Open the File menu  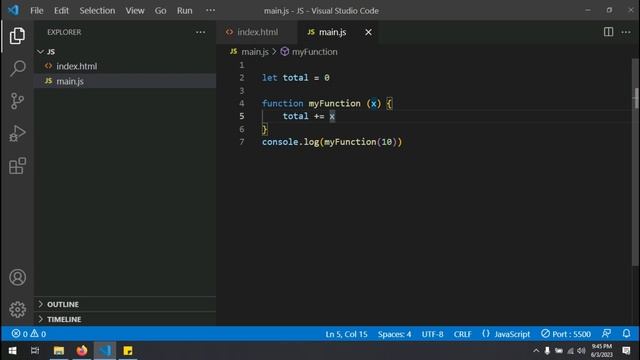[36, 11]
